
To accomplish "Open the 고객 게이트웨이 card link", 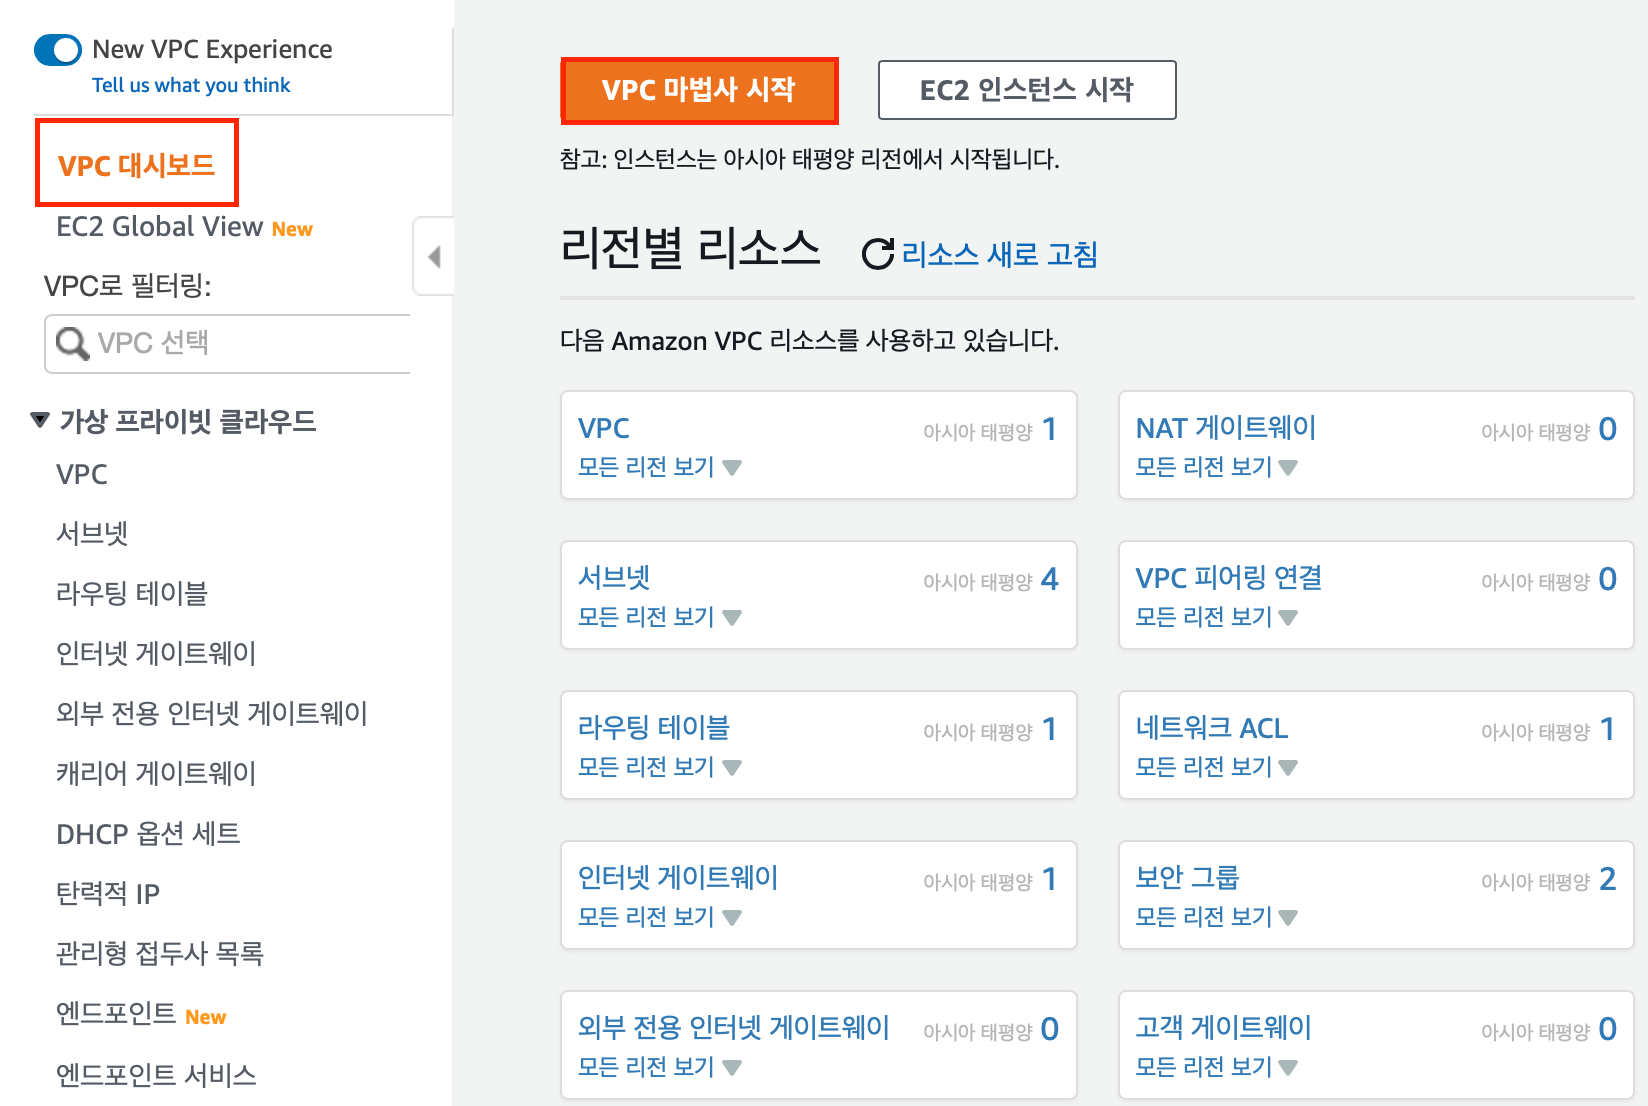I will tap(1224, 1028).
